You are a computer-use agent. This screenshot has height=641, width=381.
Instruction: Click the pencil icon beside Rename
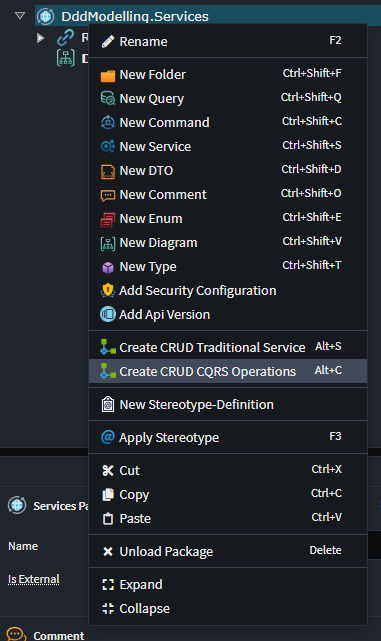pos(108,41)
